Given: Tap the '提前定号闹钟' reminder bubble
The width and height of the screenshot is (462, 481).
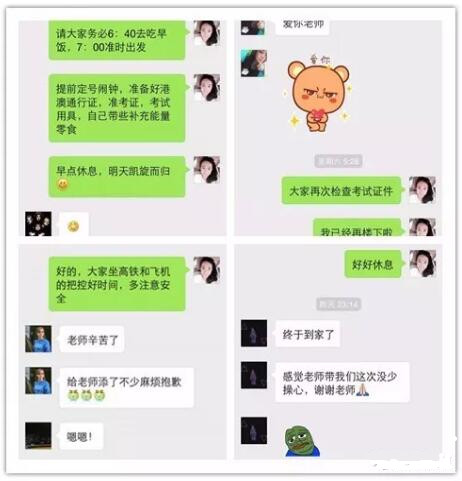Looking at the screenshot, I should [x=117, y=109].
